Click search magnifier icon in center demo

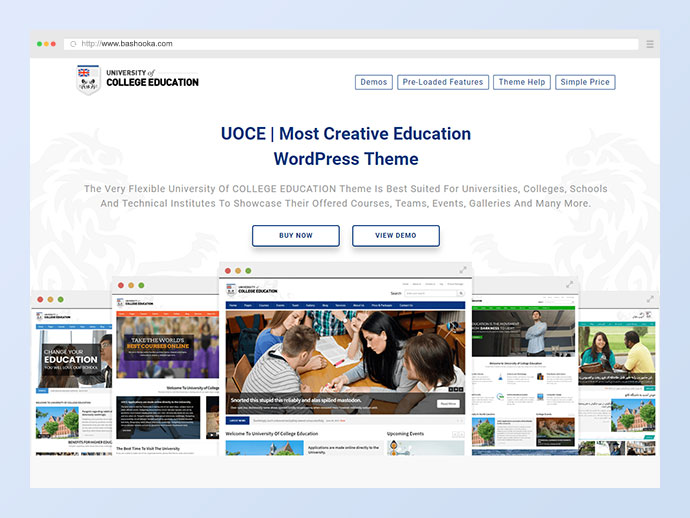461,293
